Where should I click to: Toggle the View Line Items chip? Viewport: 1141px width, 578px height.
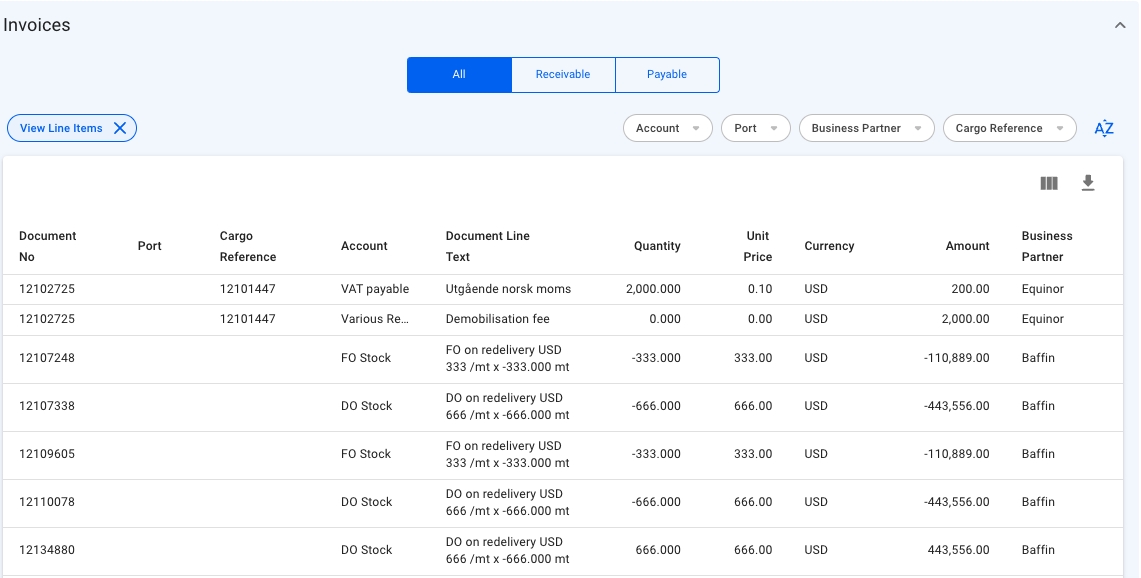tap(61, 128)
